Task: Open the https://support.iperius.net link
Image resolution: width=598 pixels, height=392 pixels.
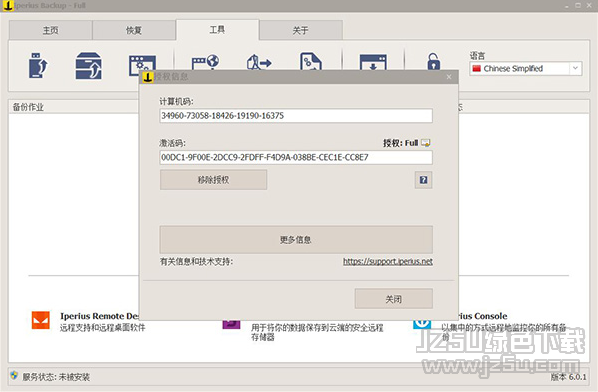Action: coord(388,262)
